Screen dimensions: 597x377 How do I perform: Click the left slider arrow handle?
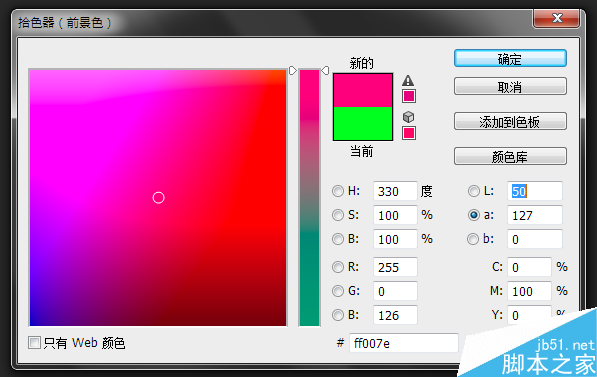click(292, 70)
